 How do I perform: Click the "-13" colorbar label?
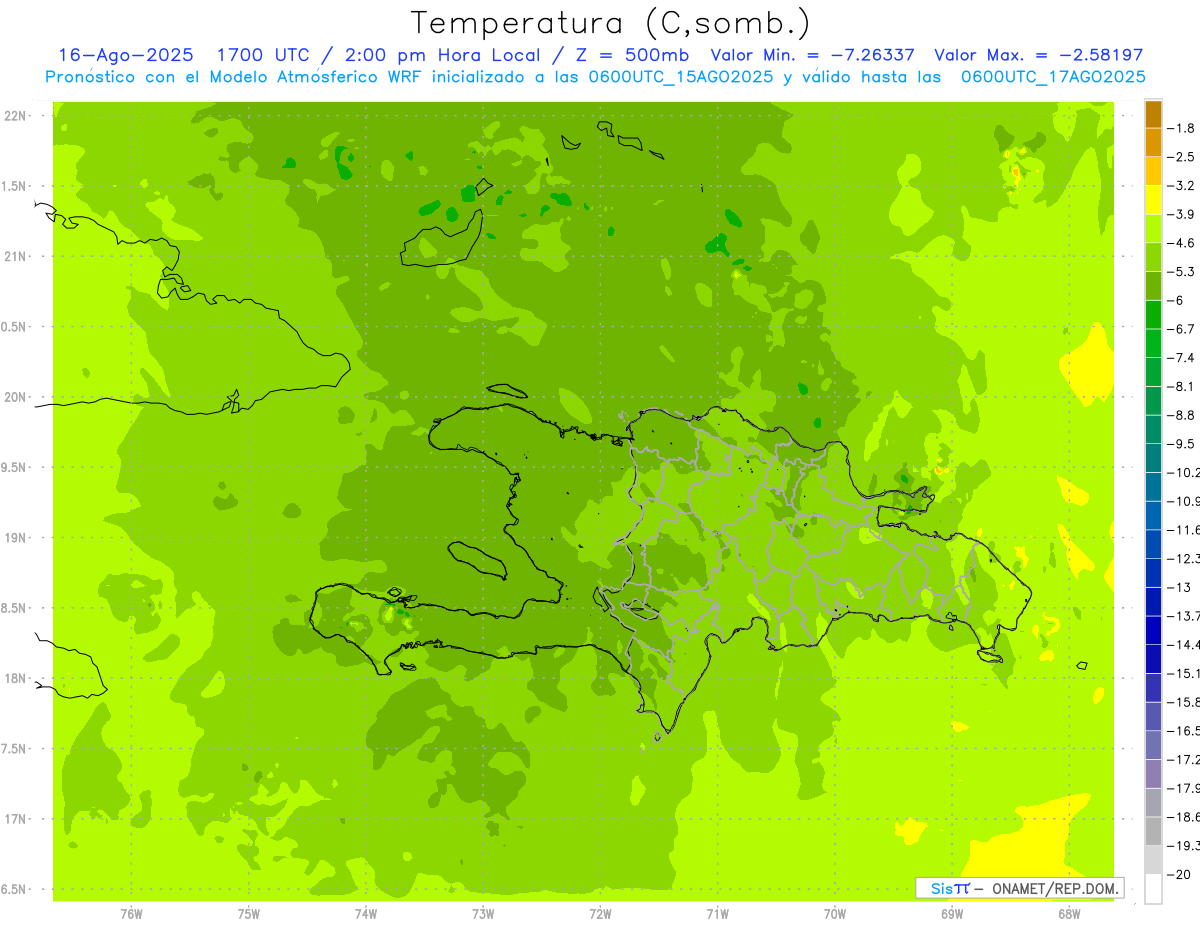(1180, 587)
